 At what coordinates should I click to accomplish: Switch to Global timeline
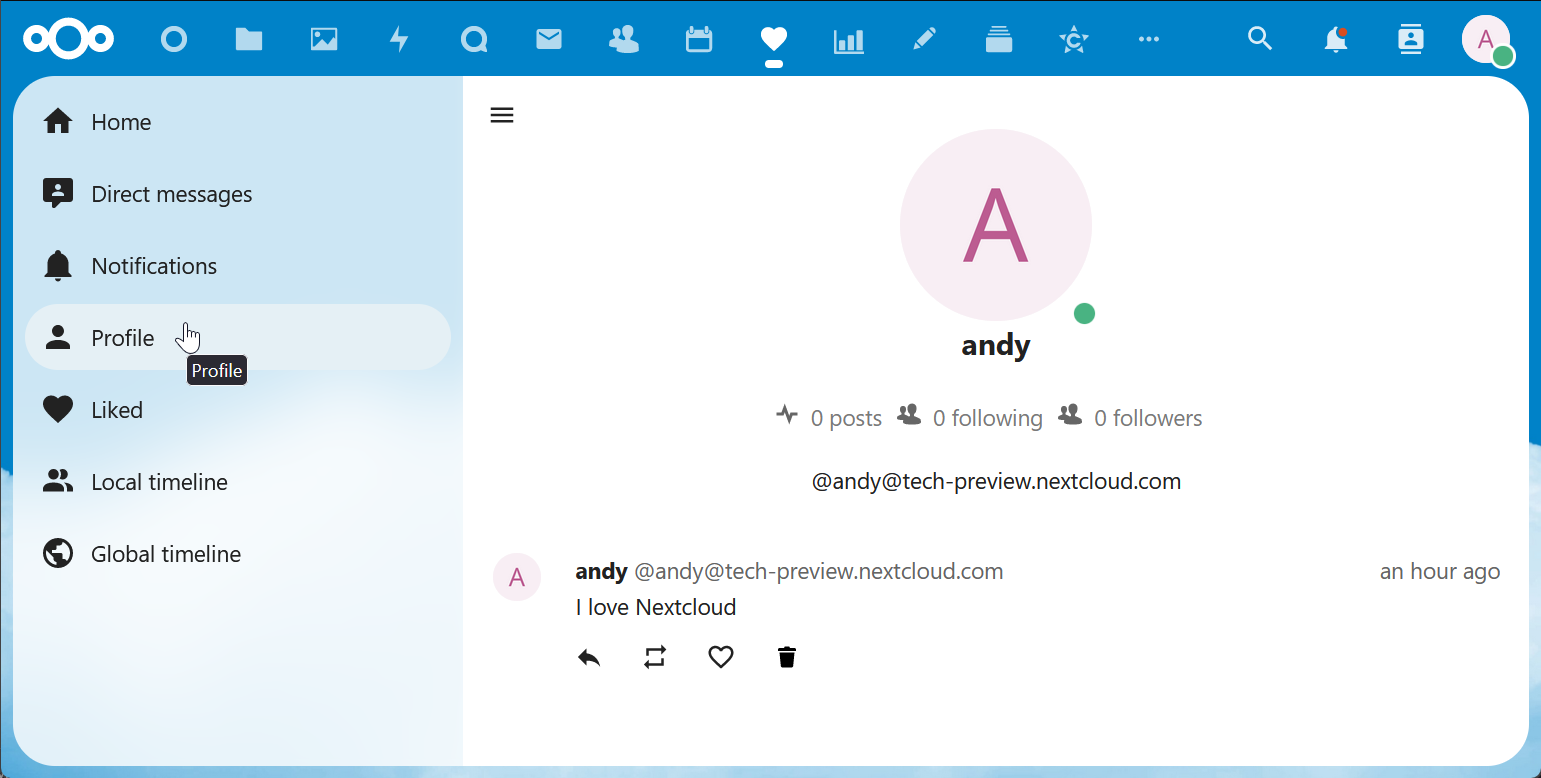(x=166, y=553)
